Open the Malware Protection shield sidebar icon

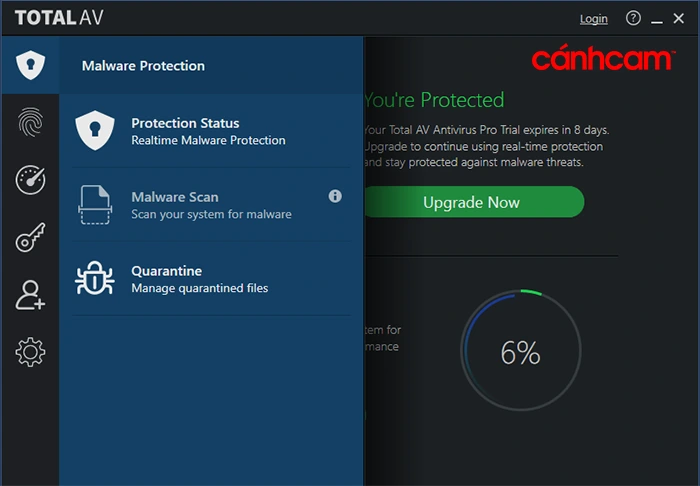coord(30,65)
